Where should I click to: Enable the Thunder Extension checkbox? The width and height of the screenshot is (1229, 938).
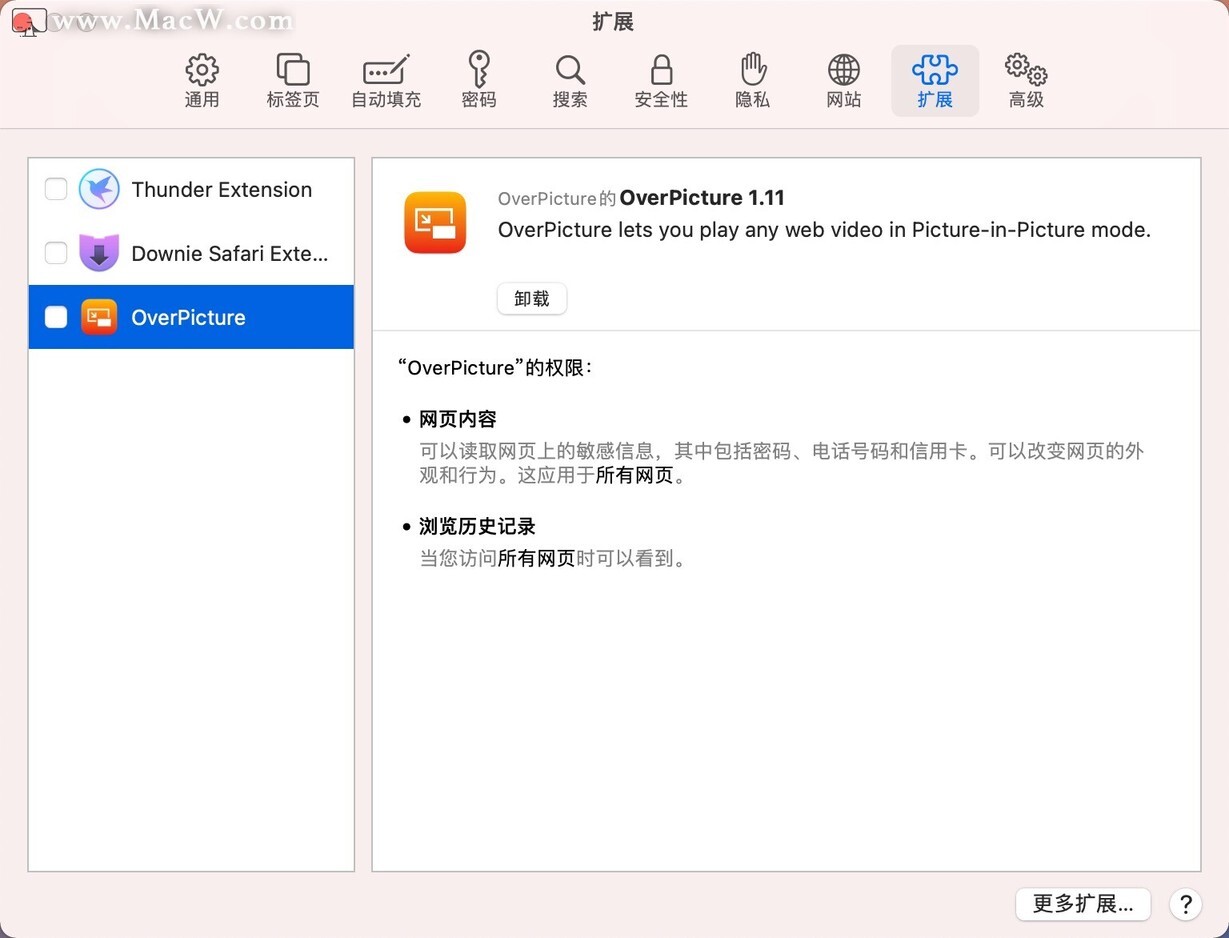(x=56, y=189)
